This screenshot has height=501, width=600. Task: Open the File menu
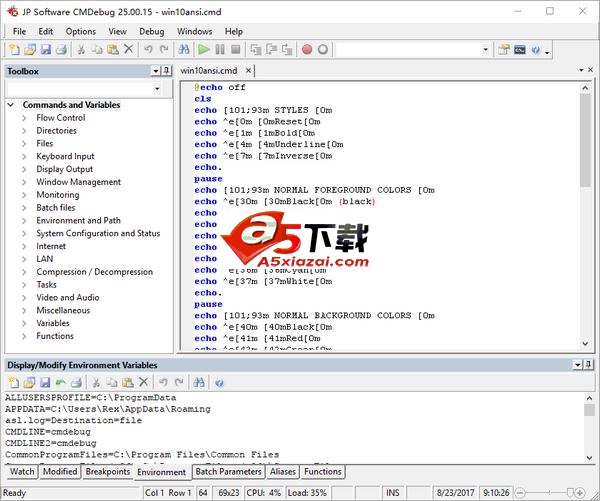[20, 31]
